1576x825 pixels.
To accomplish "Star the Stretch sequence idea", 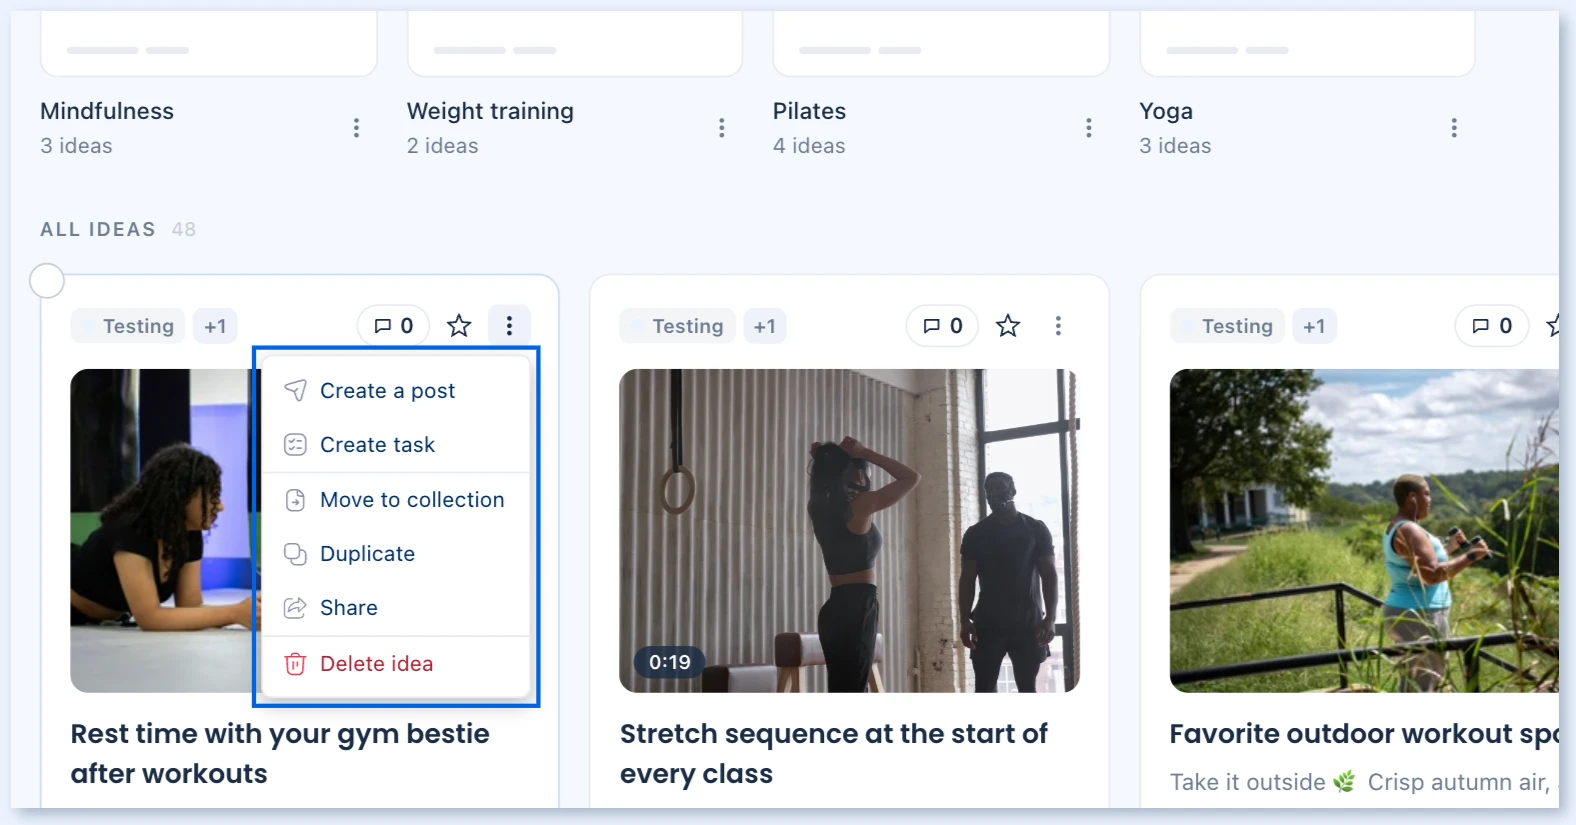I will click(x=1008, y=326).
